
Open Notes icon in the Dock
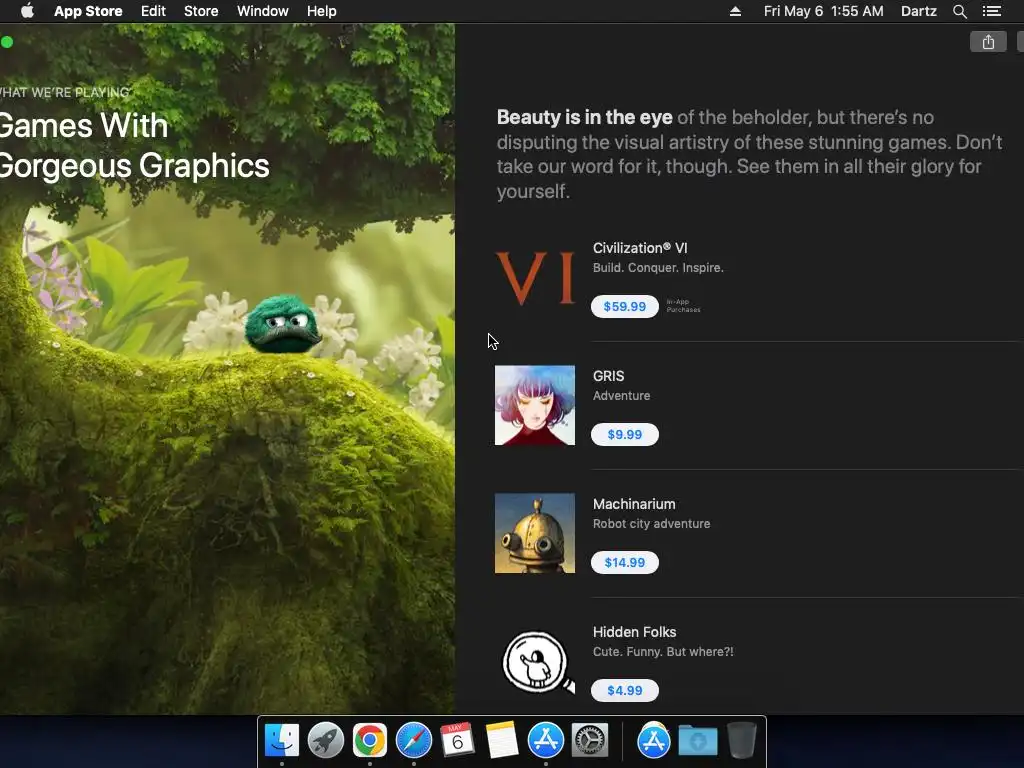[502, 741]
